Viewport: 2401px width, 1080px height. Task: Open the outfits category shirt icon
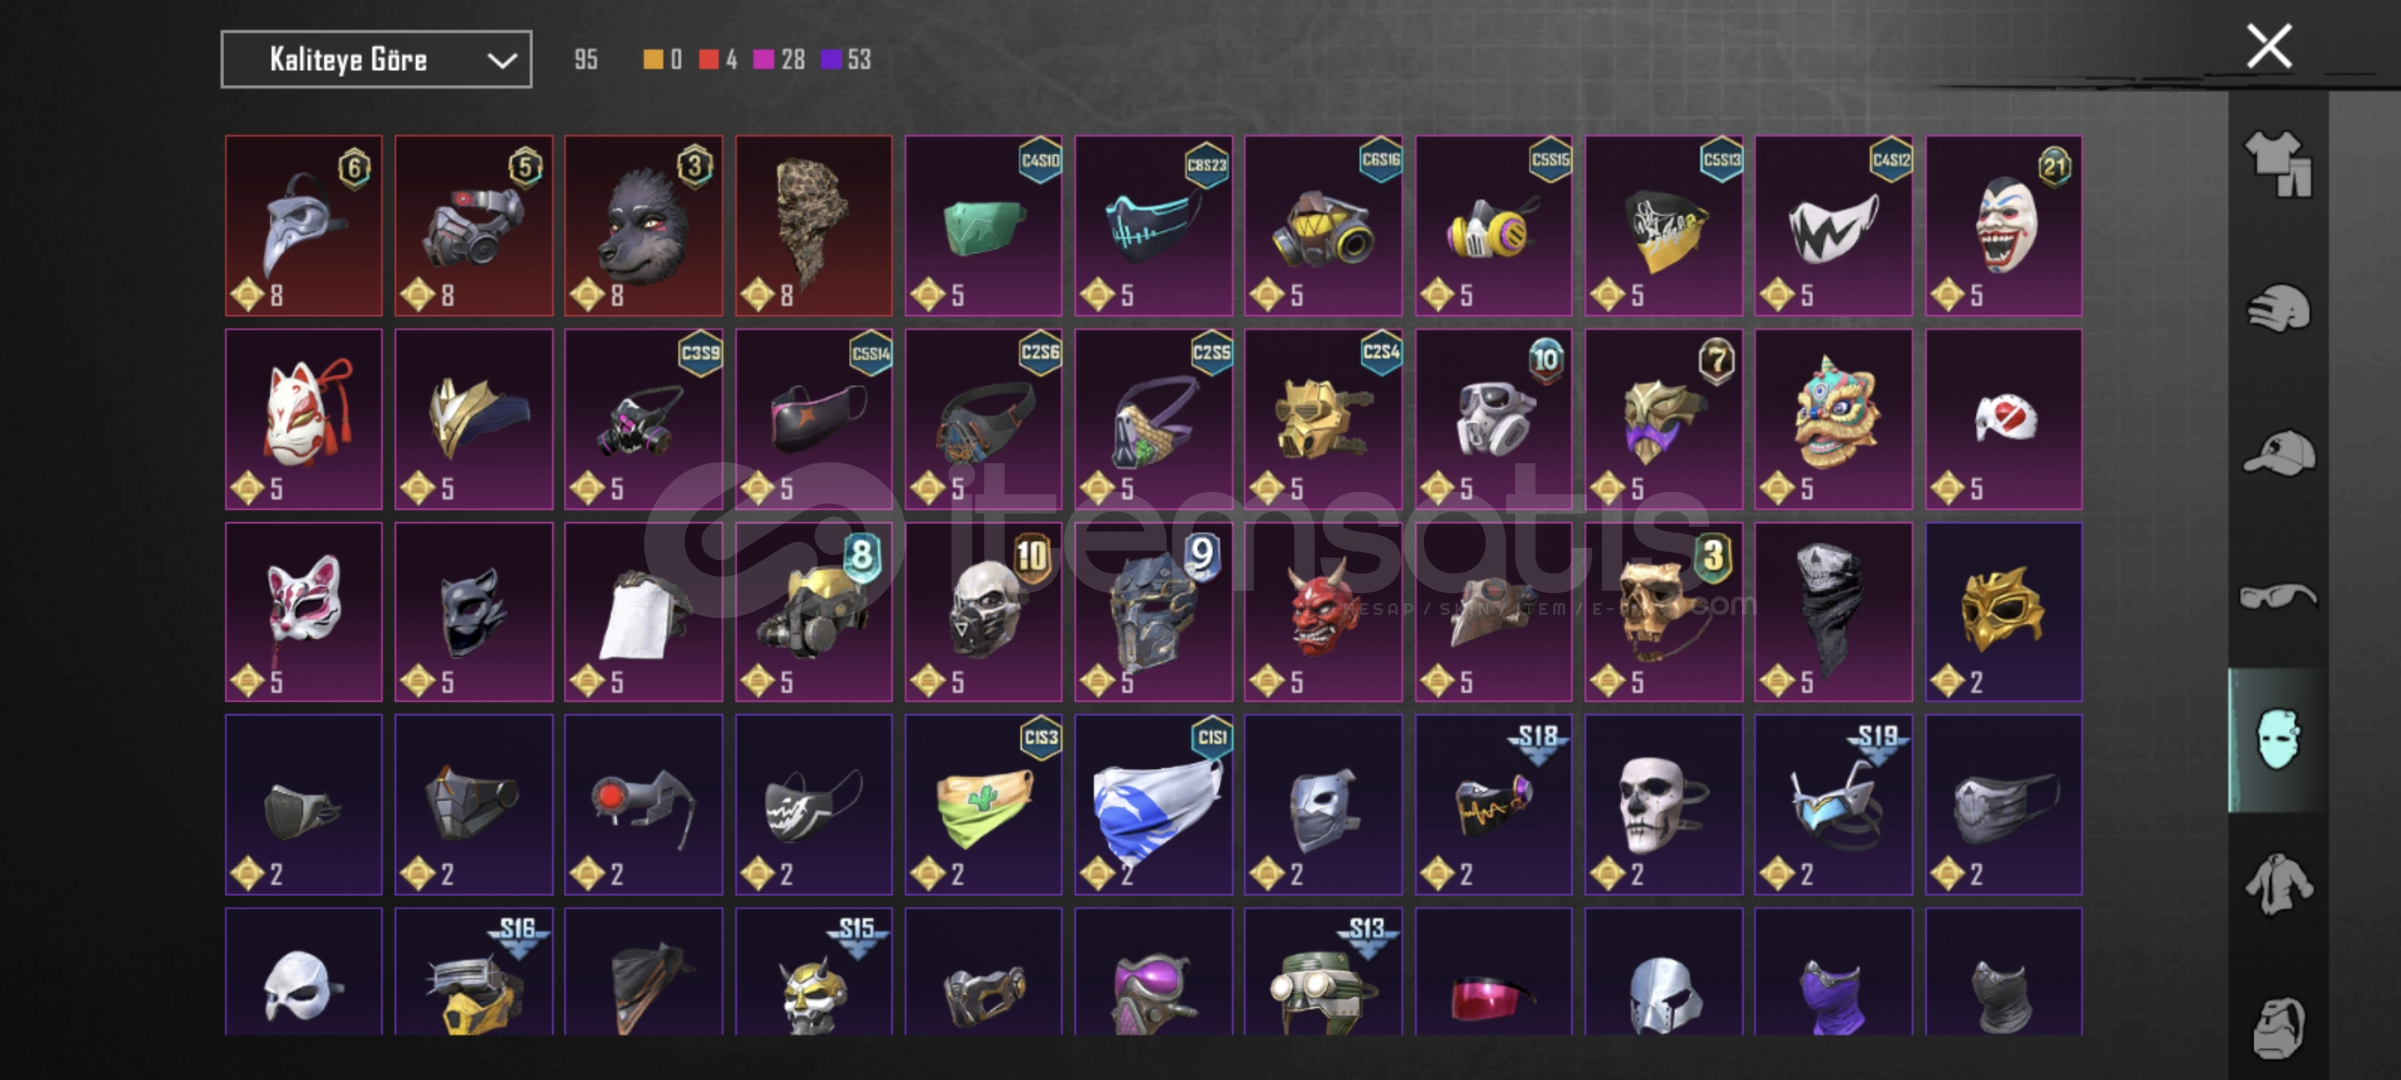point(2277,163)
